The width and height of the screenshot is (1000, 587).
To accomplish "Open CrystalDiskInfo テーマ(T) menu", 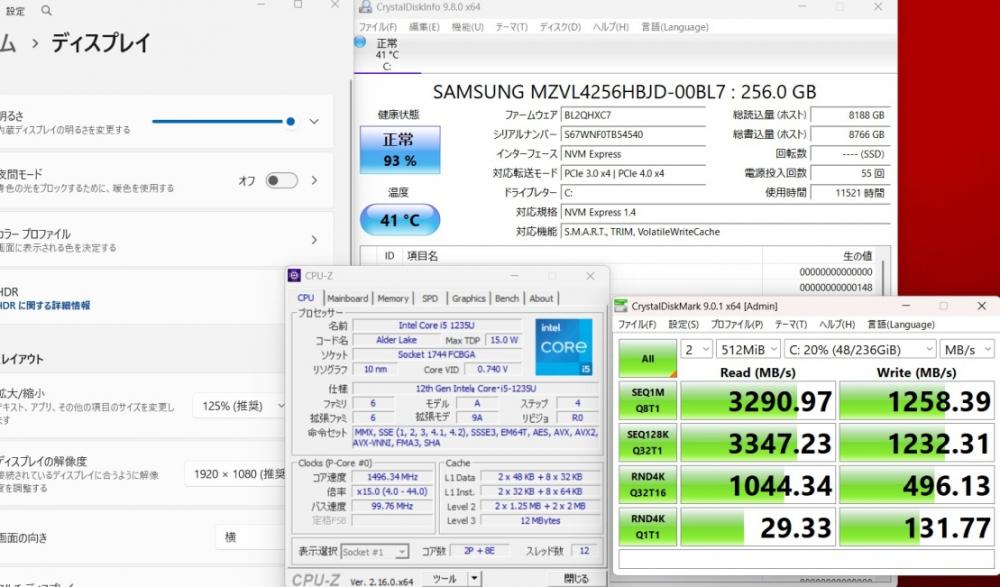I will click(x=511, y=27).
